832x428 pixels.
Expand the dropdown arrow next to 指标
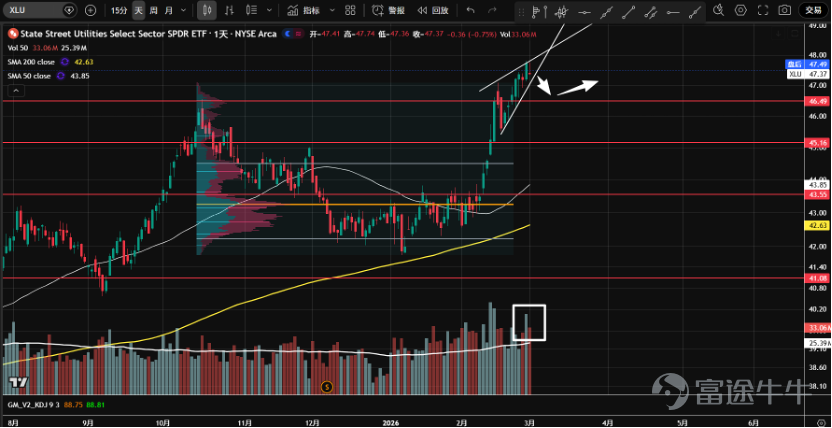[332, 10]
